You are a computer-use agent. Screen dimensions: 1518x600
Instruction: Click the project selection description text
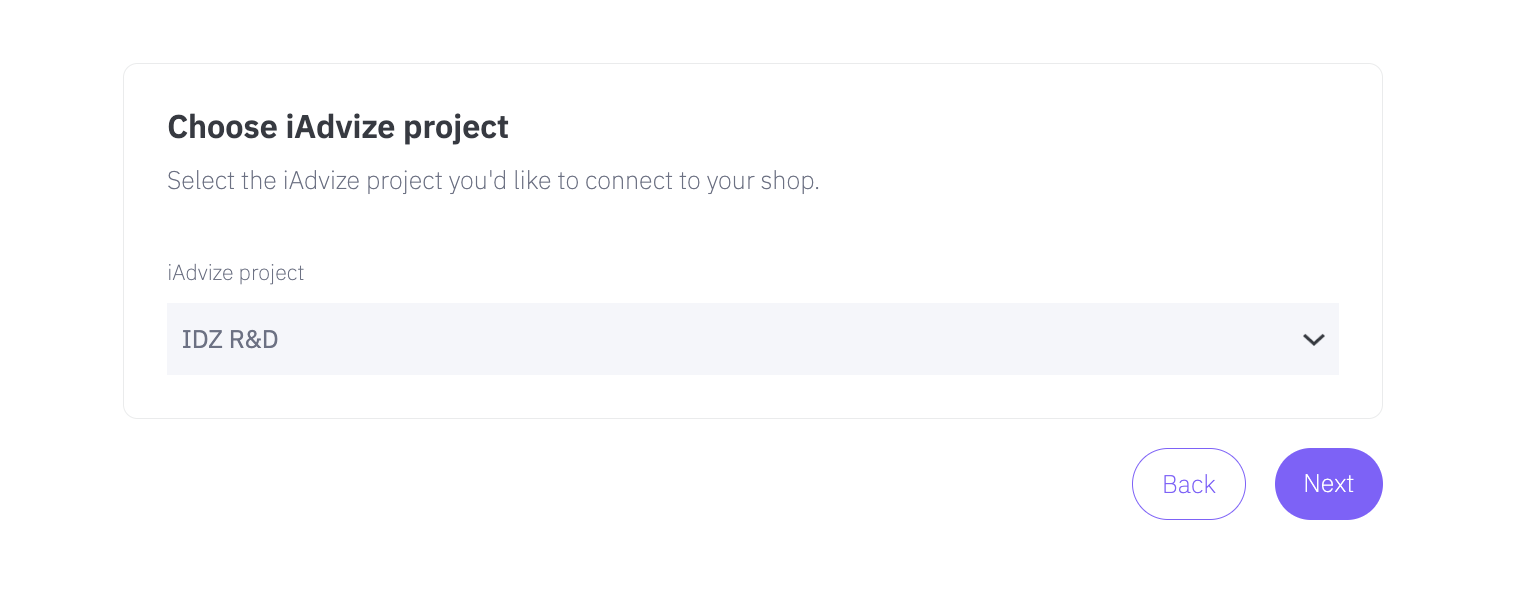492,182
